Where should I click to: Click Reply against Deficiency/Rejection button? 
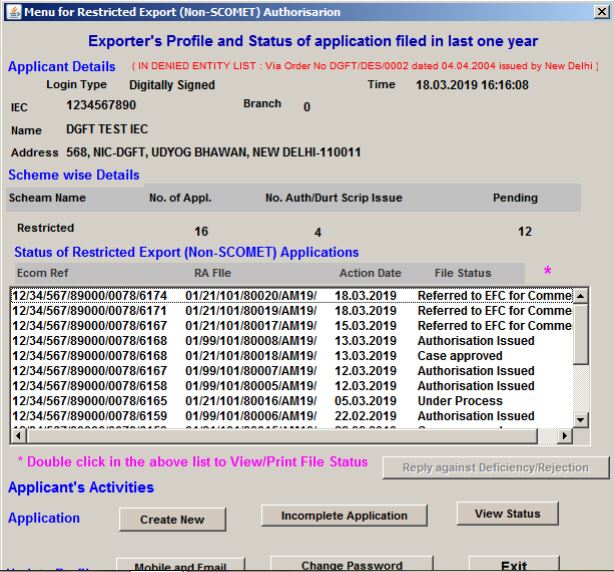[x=496, y=467]
